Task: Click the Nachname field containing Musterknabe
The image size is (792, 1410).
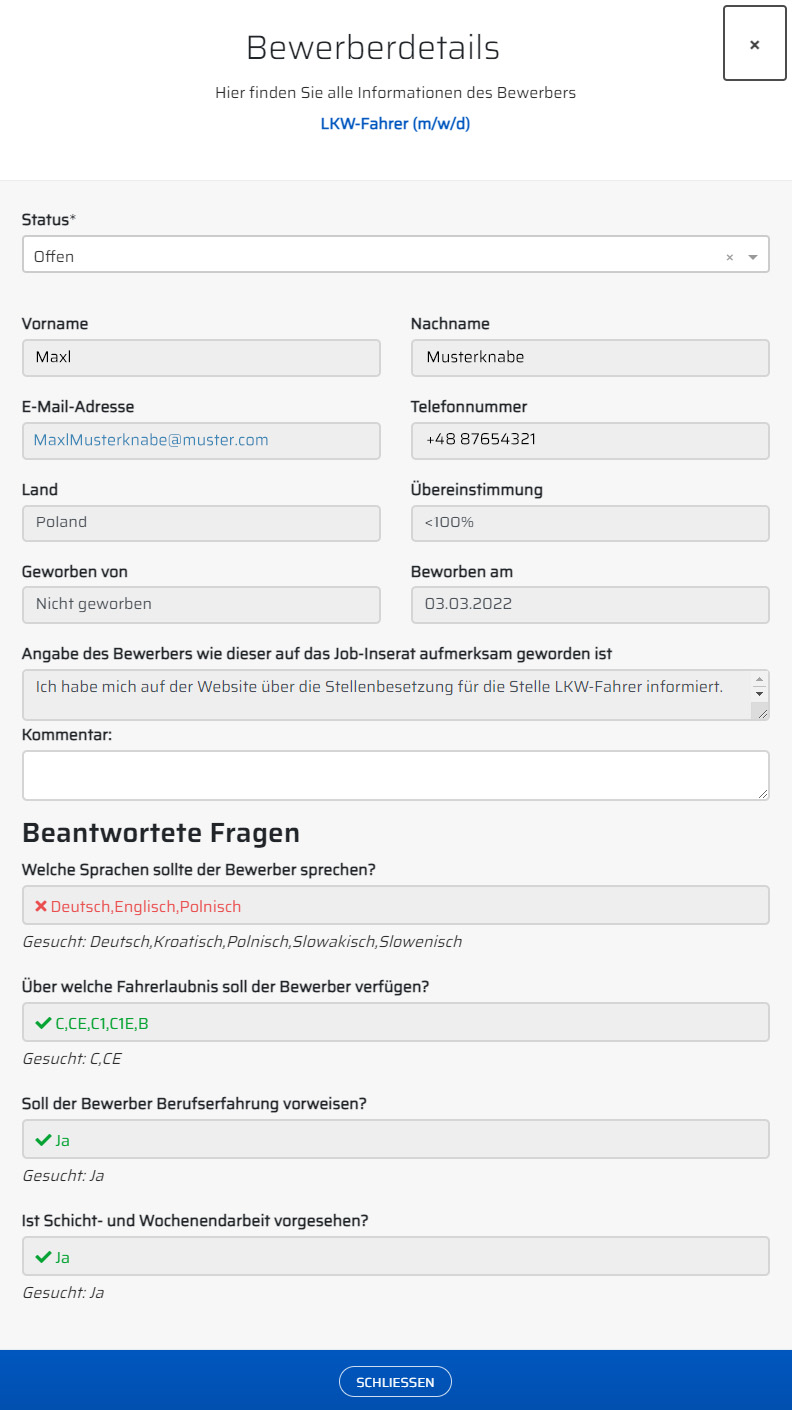Action: tap(589, 358)
